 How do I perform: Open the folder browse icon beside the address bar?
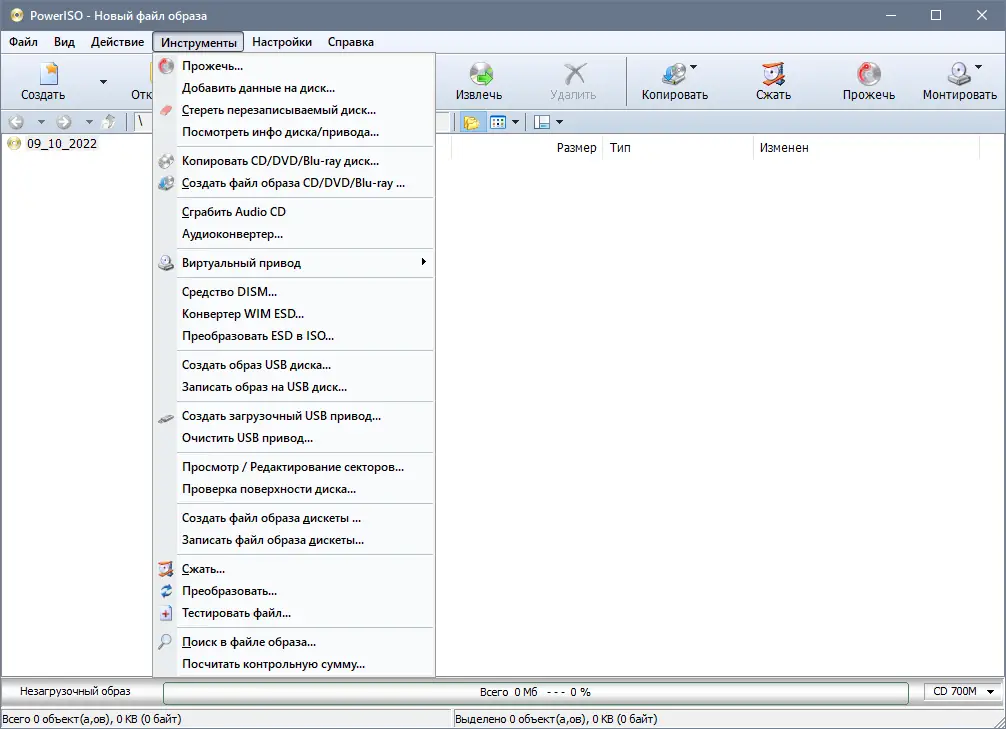click(472, 121)
